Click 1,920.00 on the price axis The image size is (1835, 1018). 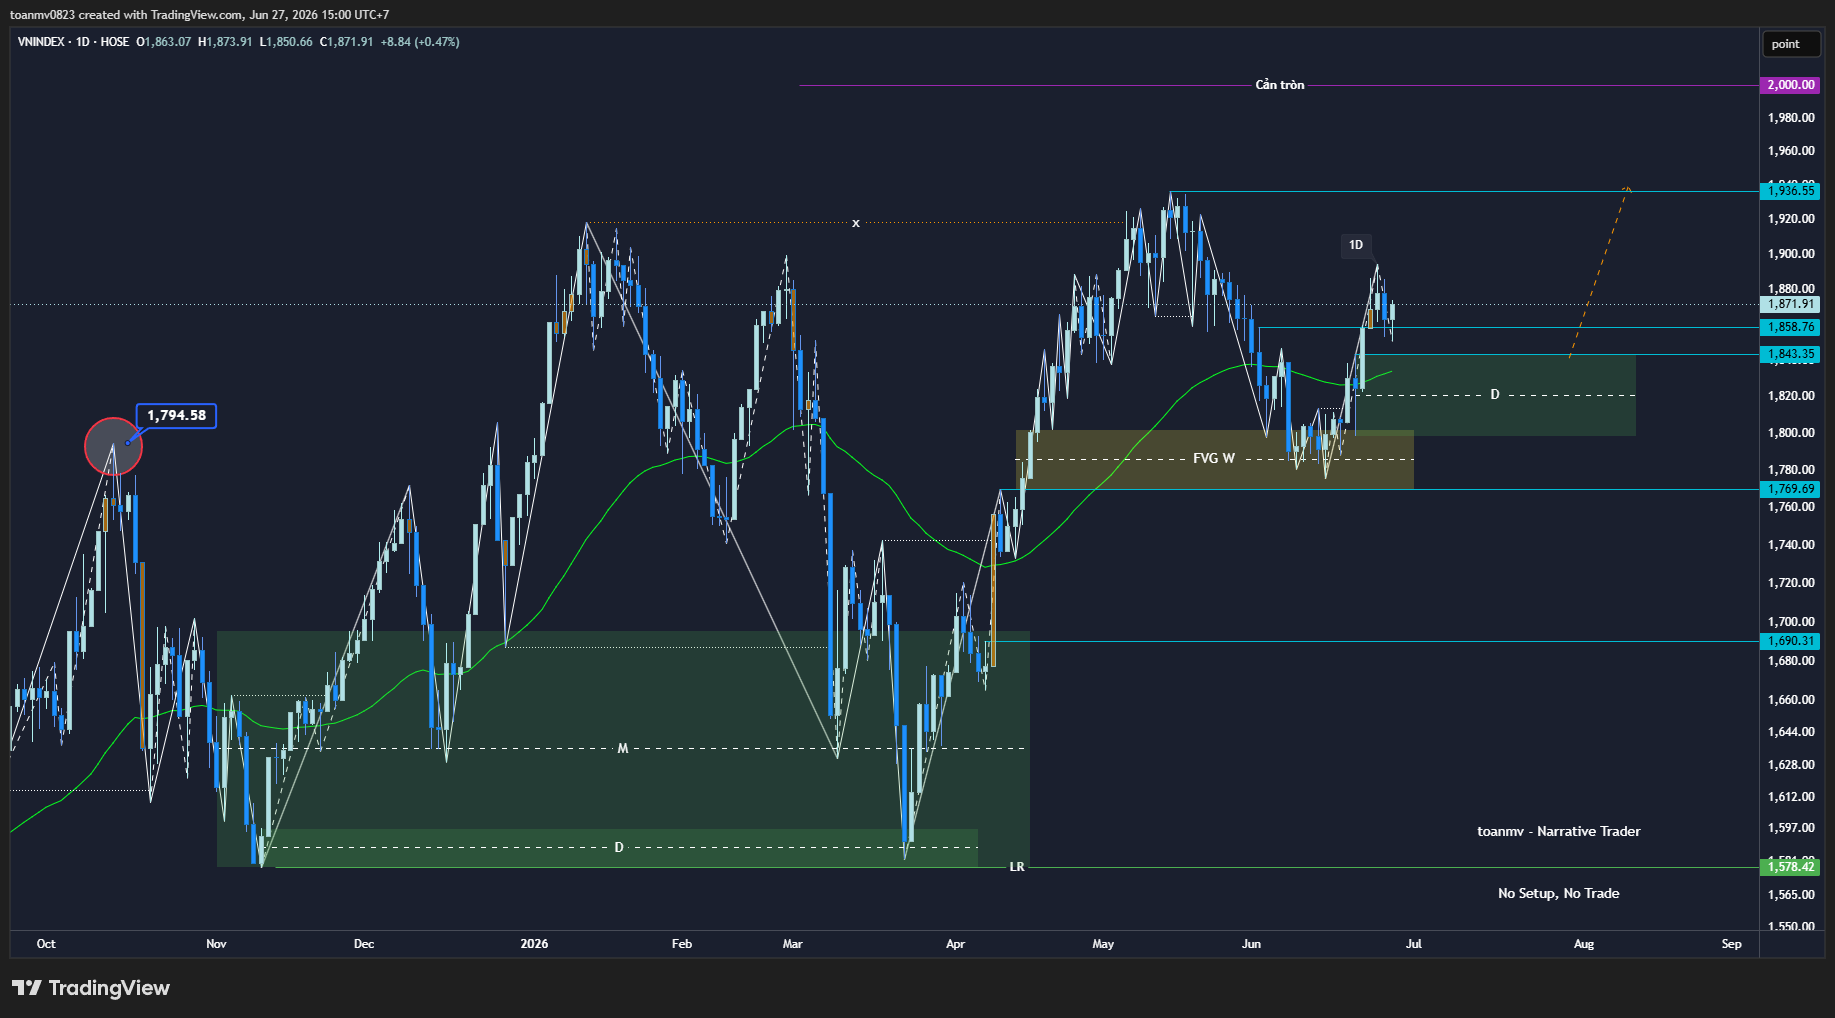(x=1791, y=219)
